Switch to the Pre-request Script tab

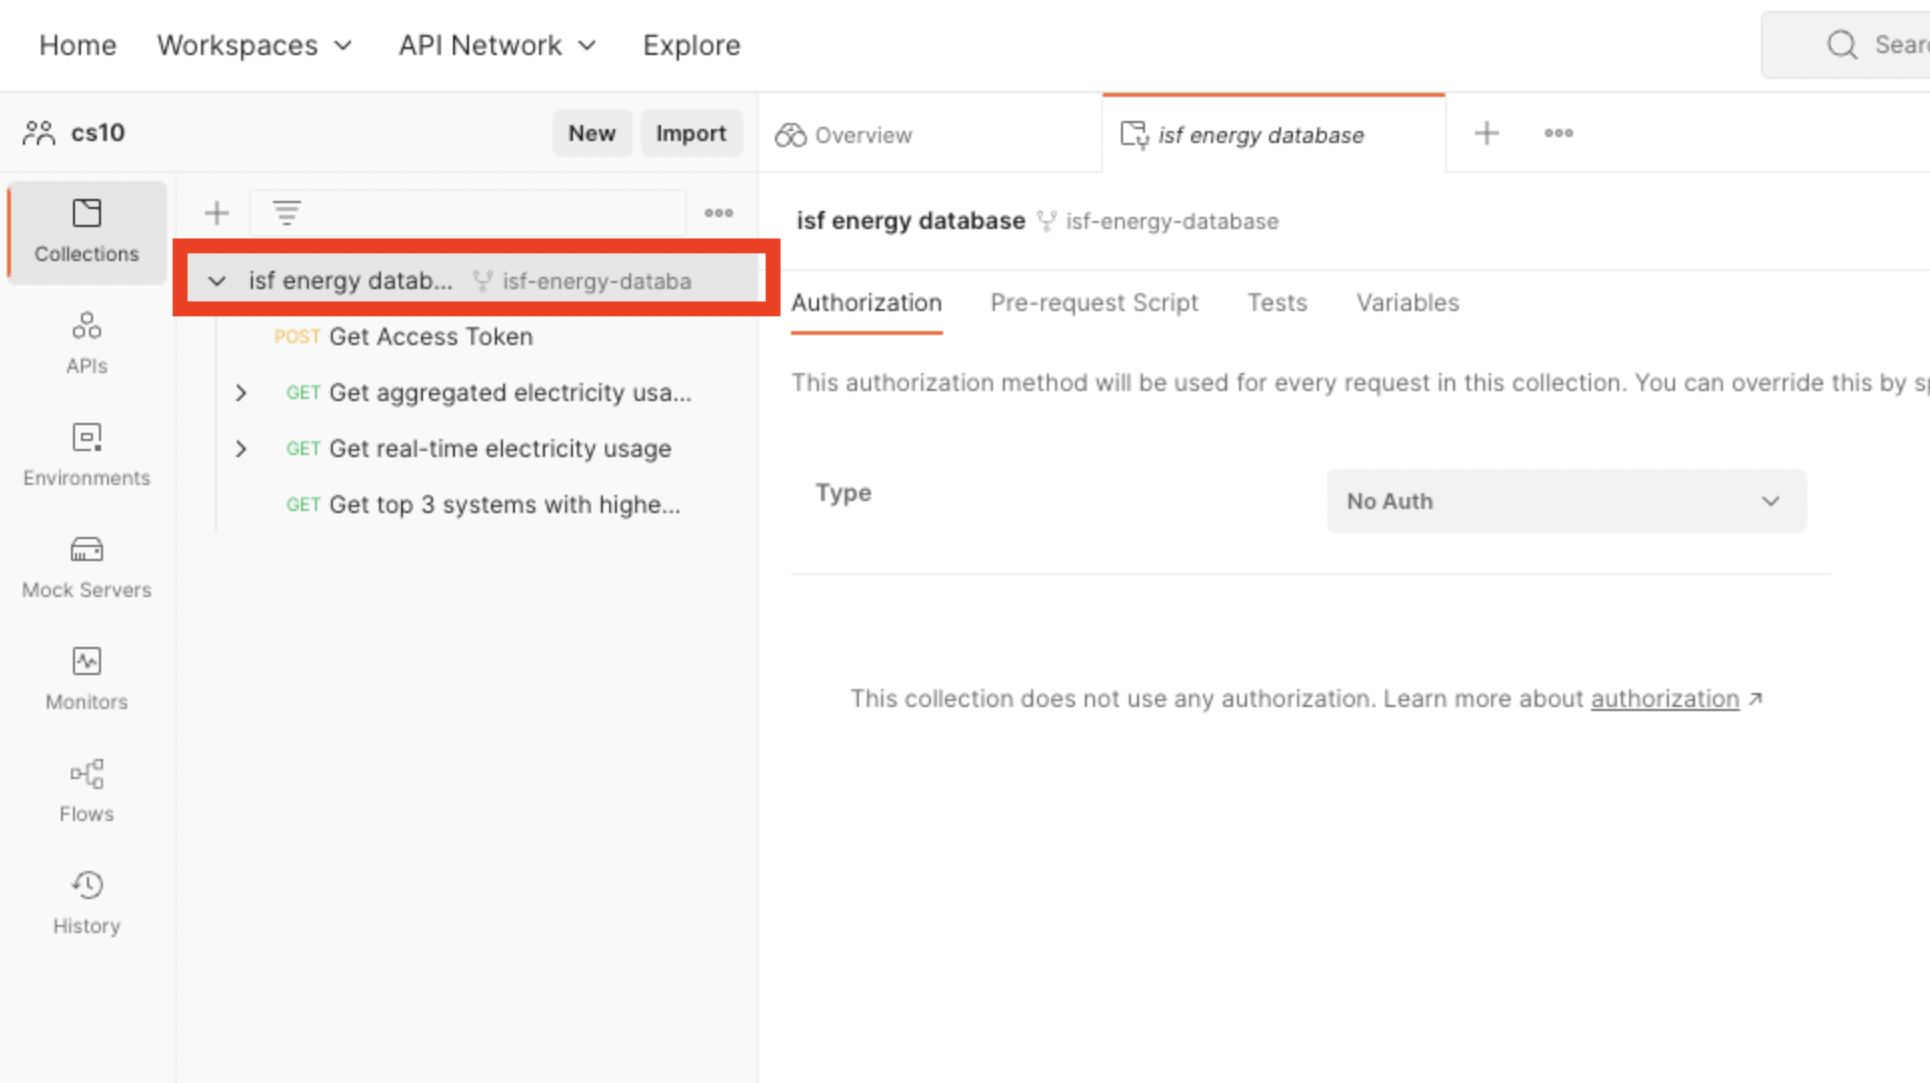coord(1094,303)
